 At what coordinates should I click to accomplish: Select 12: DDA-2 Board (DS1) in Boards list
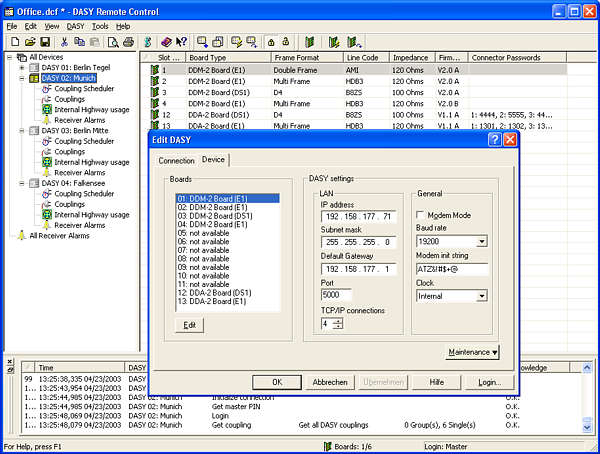pyautogui.click(x=212, y=292)
